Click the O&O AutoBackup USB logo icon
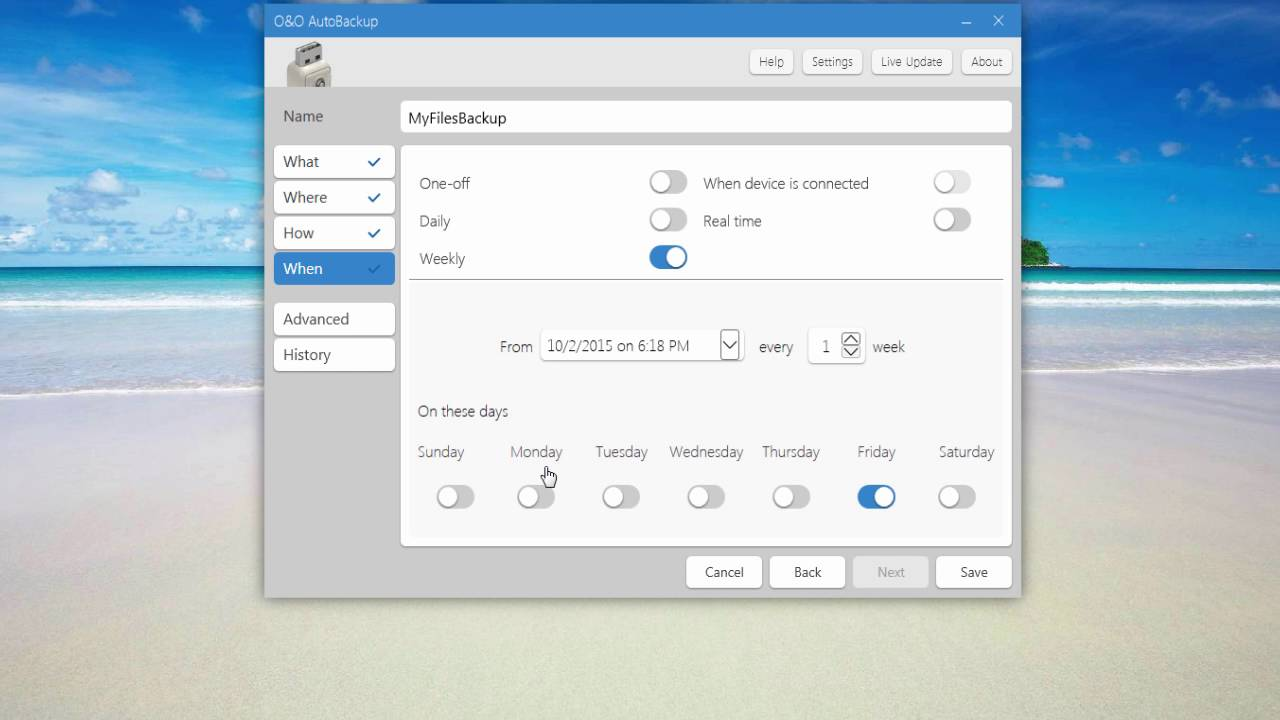This screenshot has width=1280, height=720. (x=309, y=64)
